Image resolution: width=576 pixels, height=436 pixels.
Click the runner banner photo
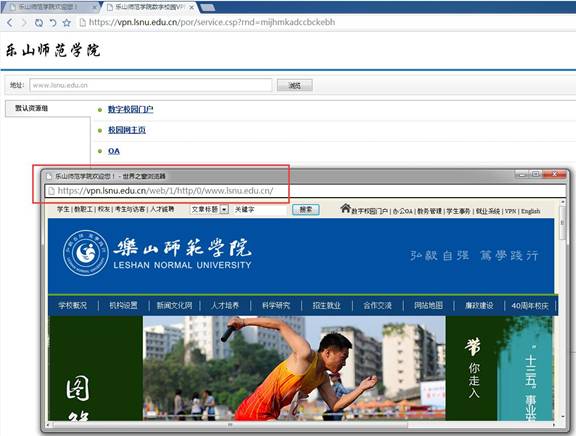(294, 368)
